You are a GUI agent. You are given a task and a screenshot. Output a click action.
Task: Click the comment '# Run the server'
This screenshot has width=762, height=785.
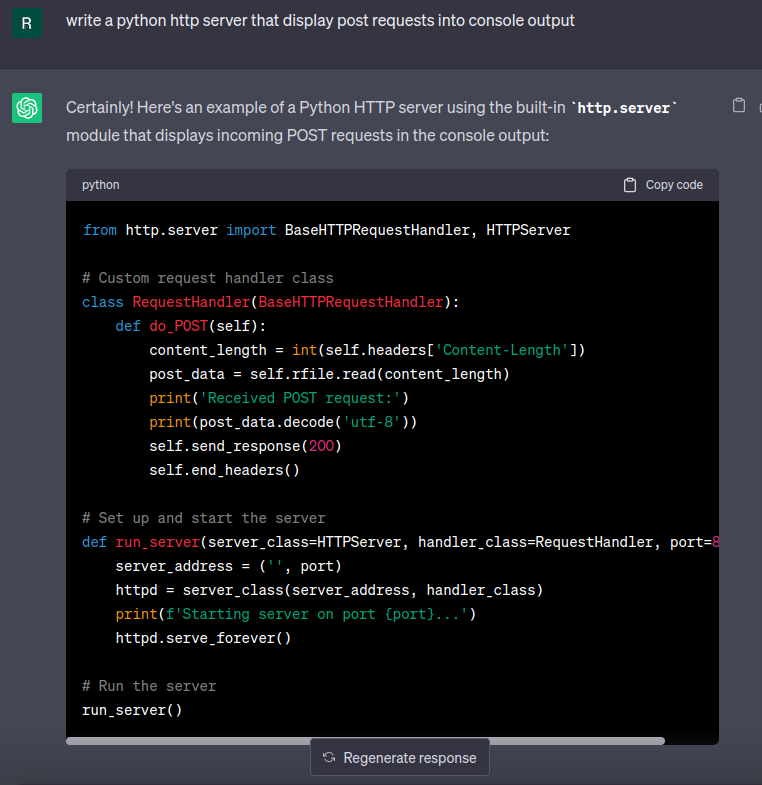[x=149, y=686]
